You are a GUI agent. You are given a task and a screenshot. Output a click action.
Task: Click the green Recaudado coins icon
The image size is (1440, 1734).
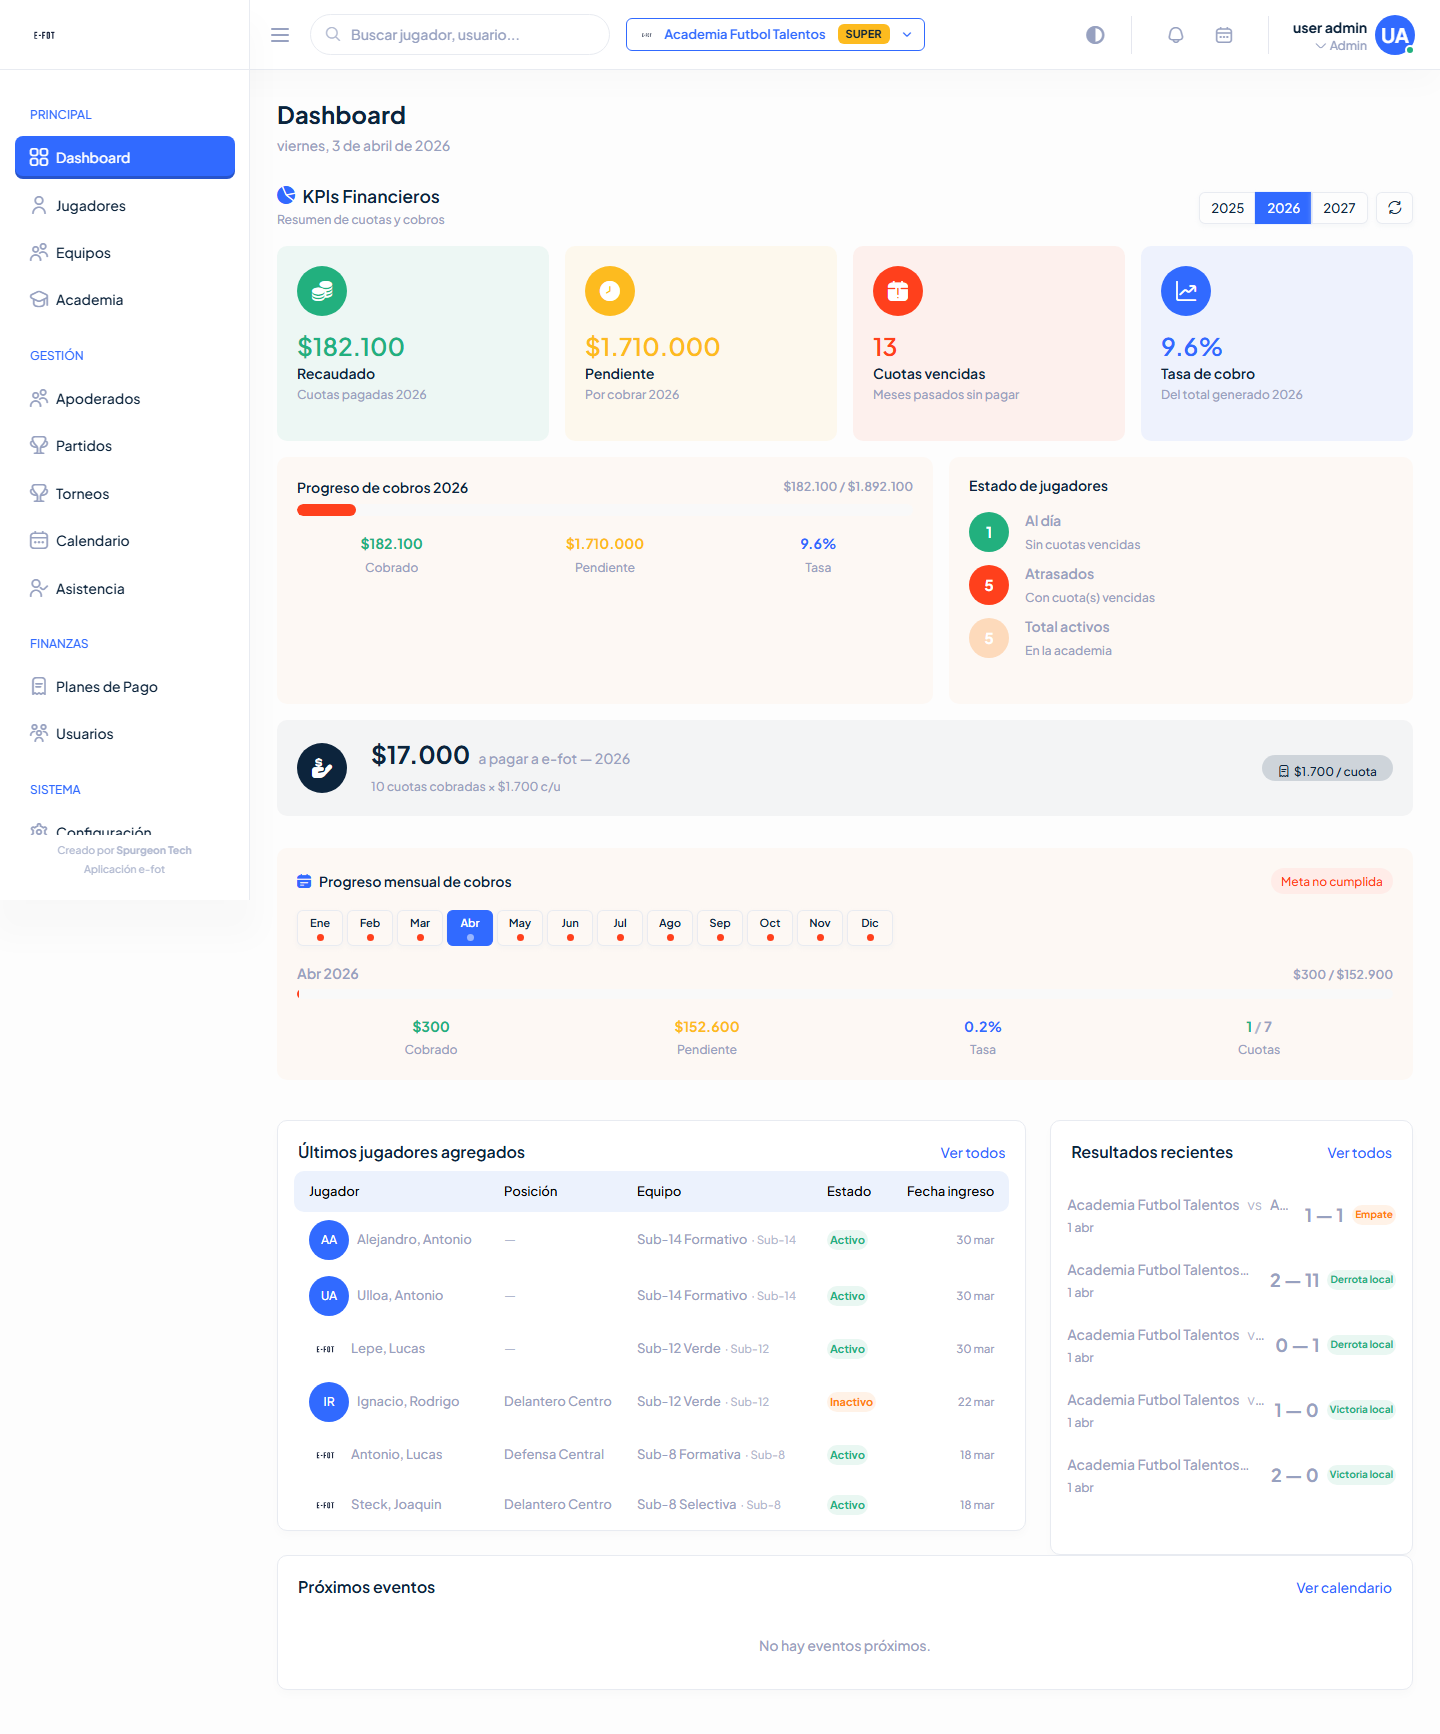[x=322, y=291]
